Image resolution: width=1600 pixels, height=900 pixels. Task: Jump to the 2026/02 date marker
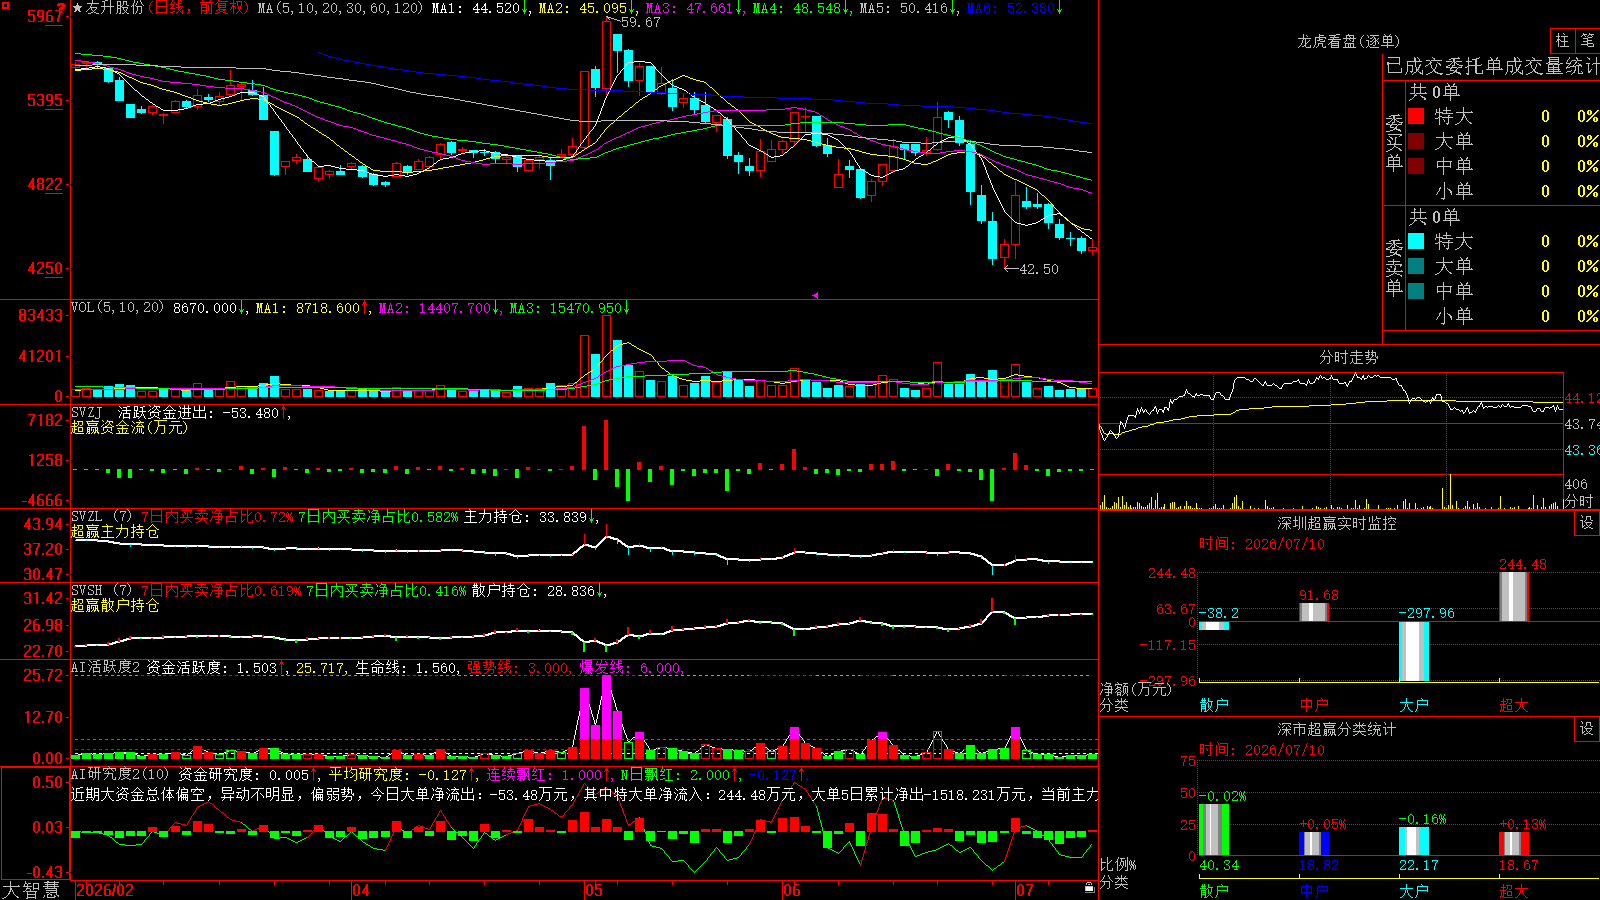(105, 890)
